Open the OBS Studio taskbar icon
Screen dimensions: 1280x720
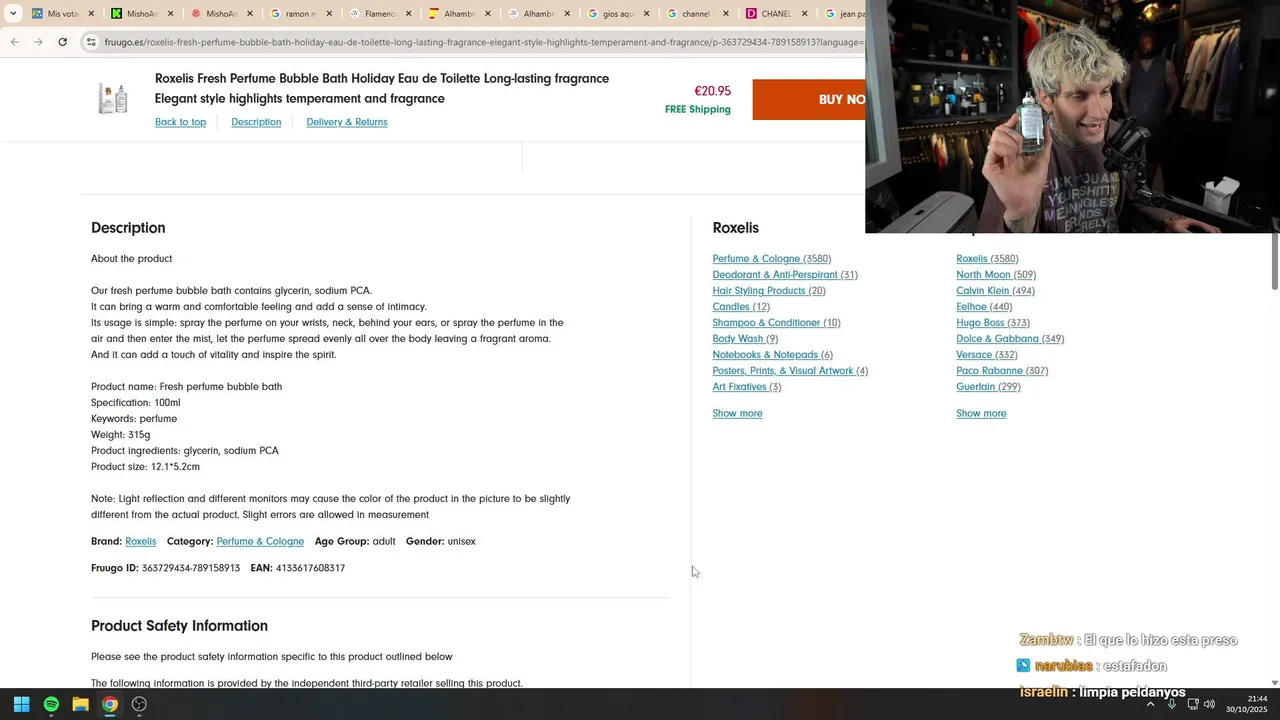click(139, 704)
